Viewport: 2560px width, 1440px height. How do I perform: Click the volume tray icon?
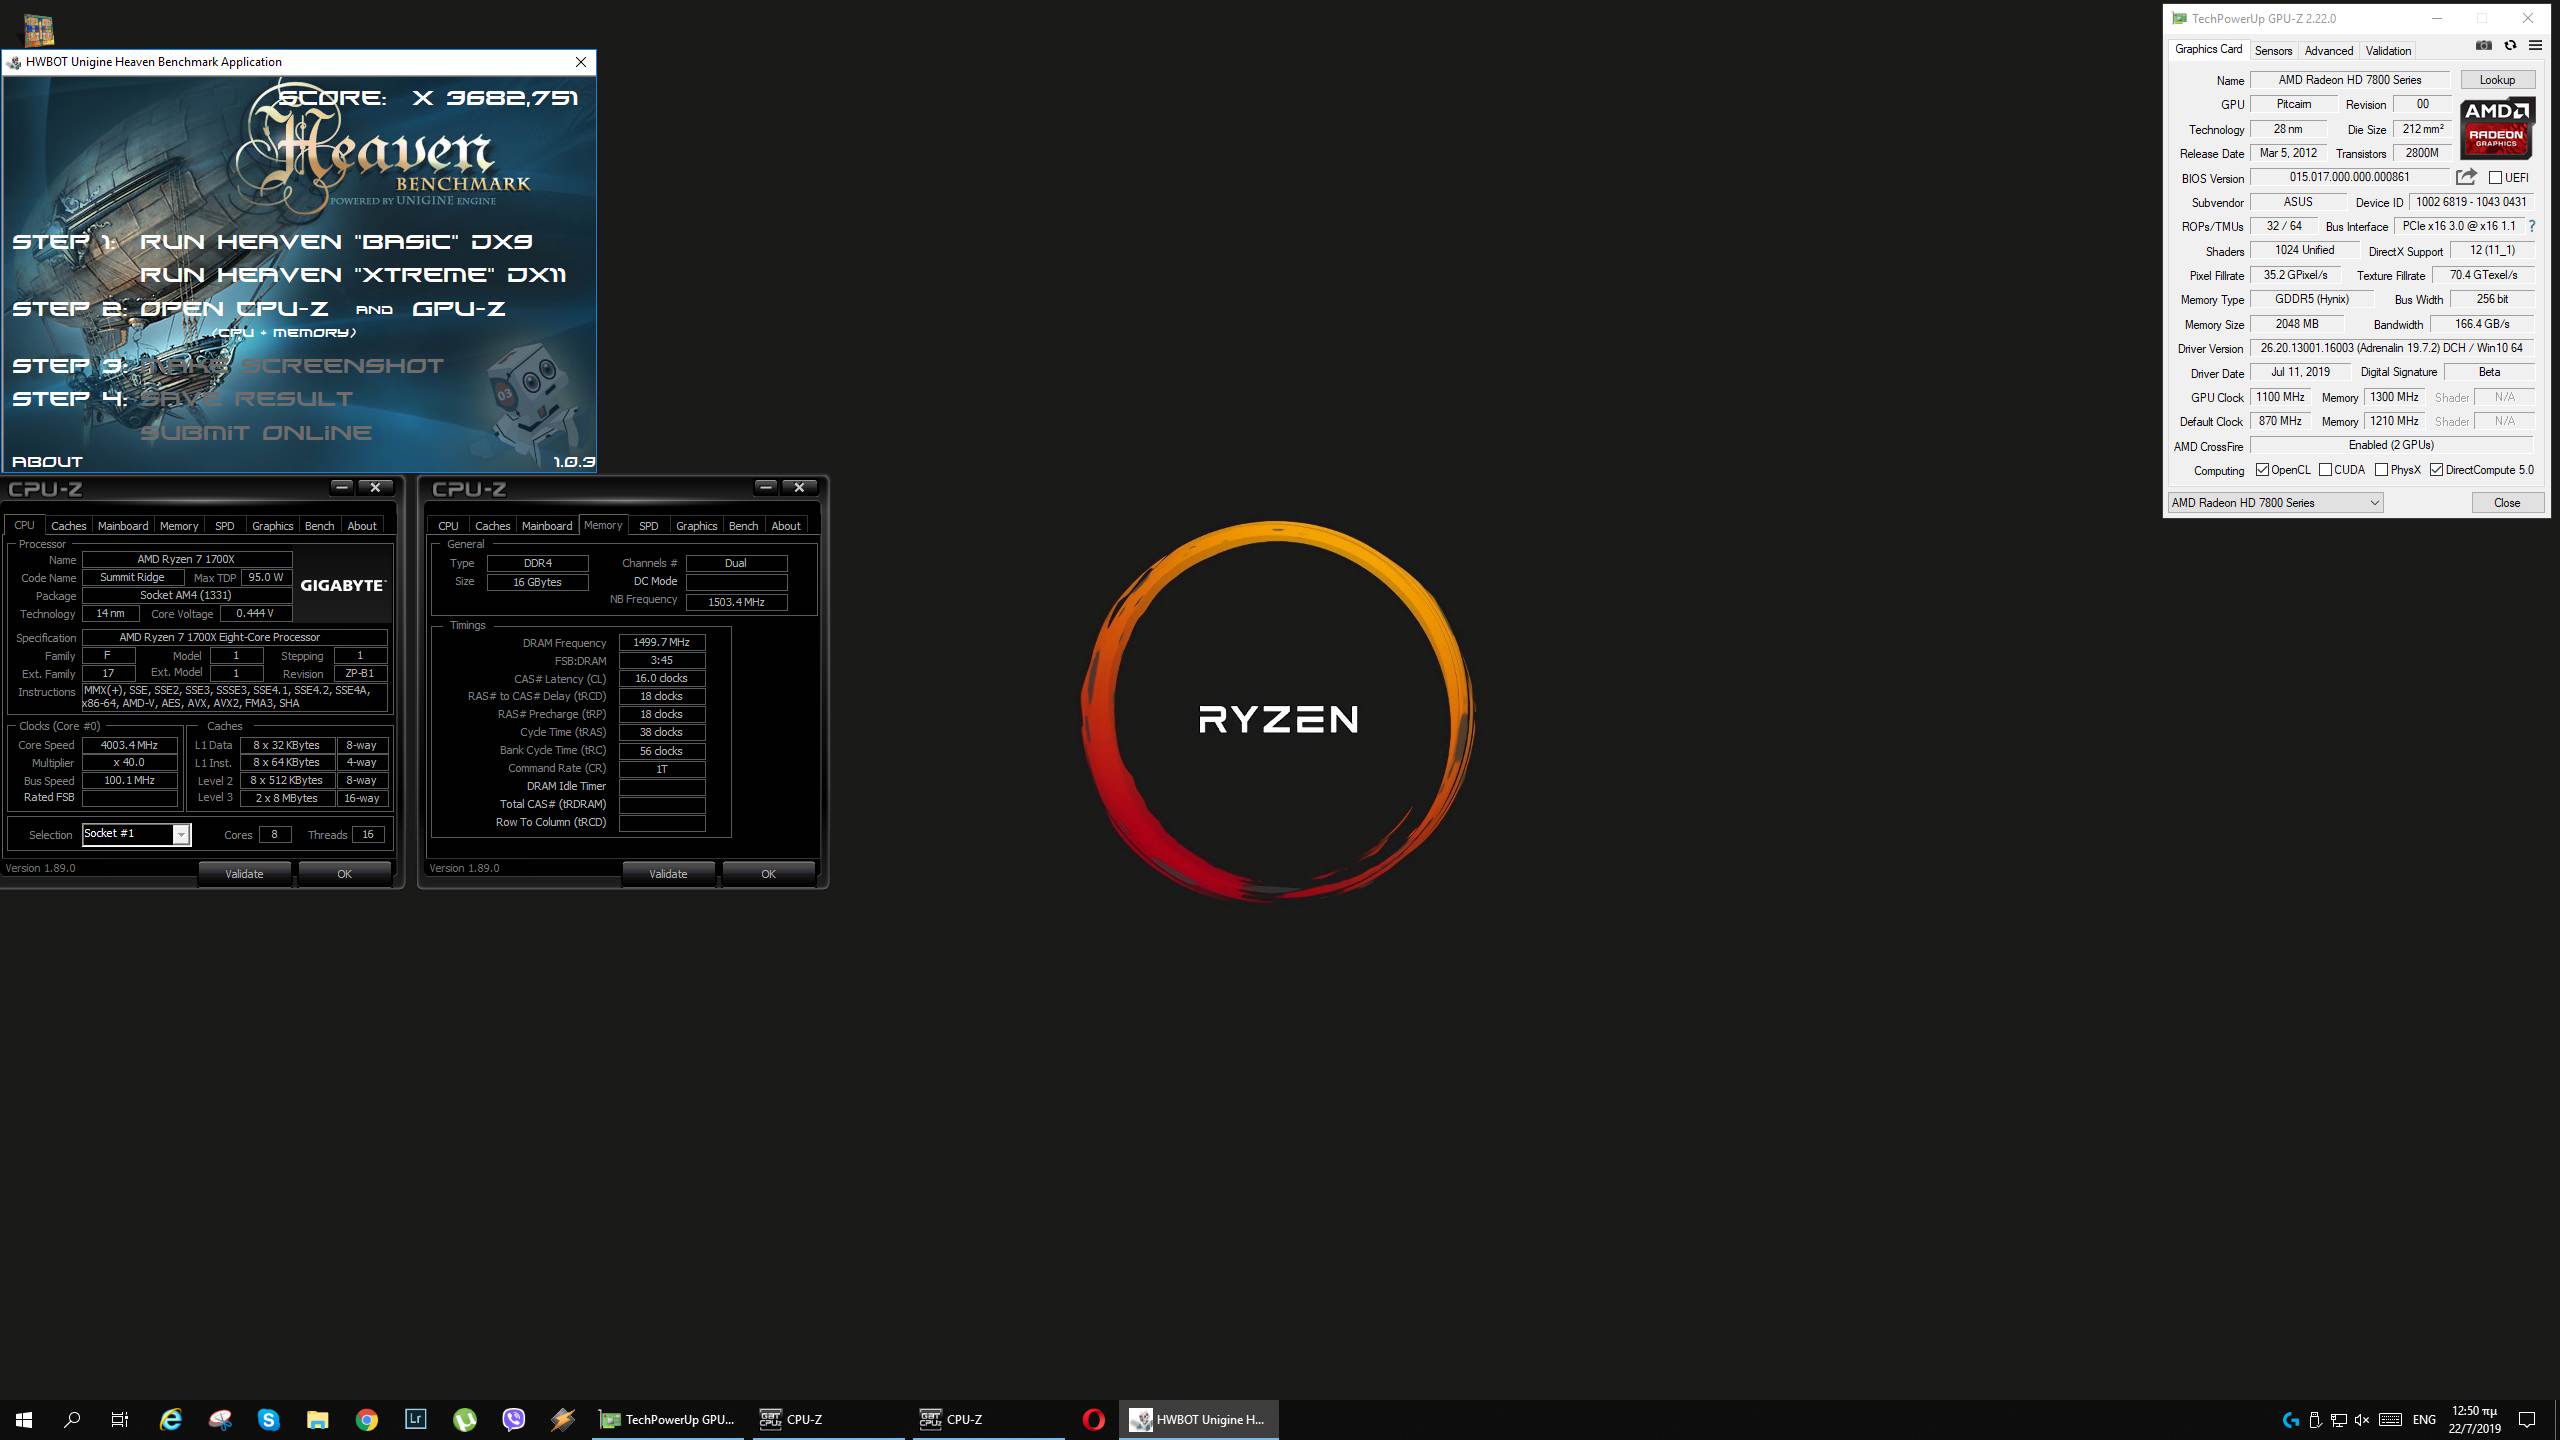click(2362, 1420)
